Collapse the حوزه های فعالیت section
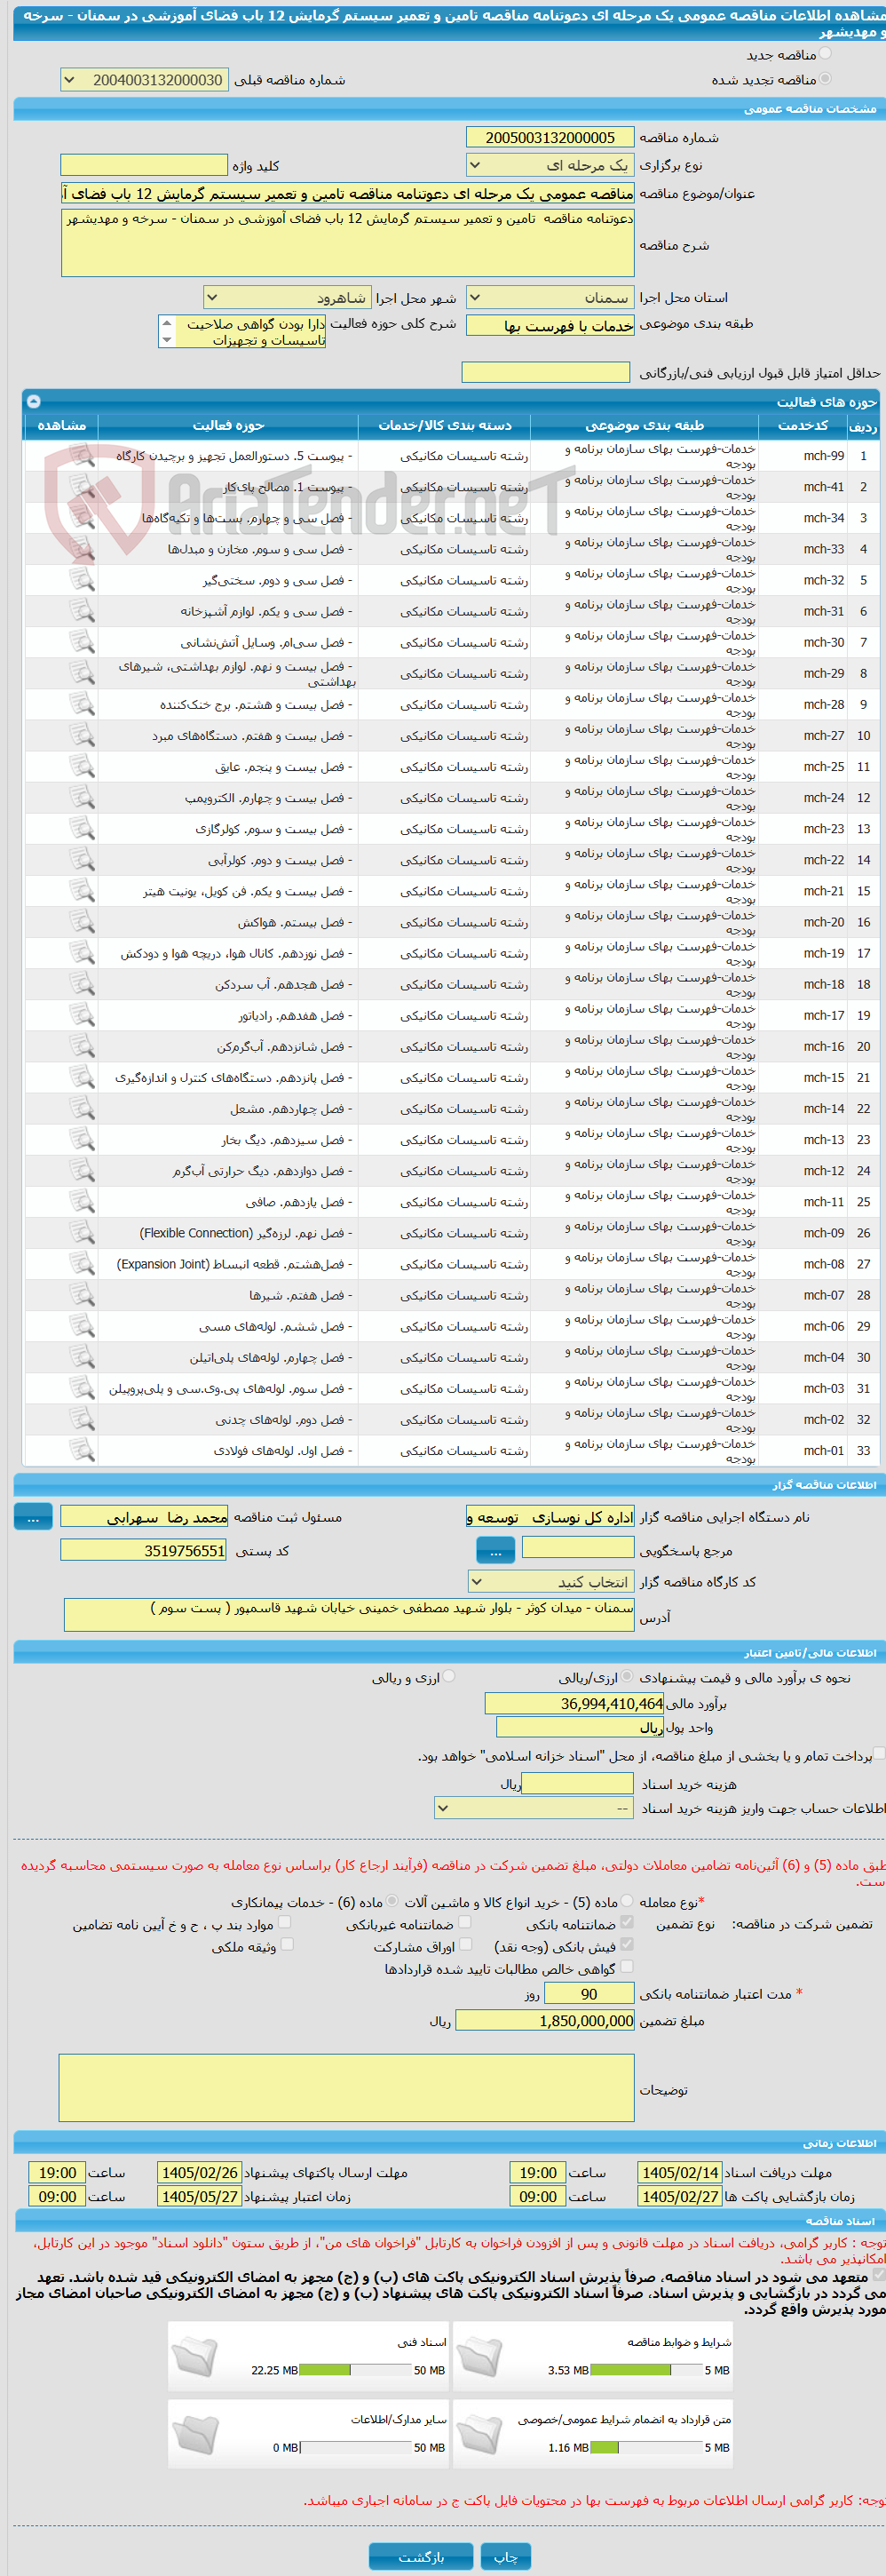The width and height of the screenshot is (886, 2576). [33, 401]
